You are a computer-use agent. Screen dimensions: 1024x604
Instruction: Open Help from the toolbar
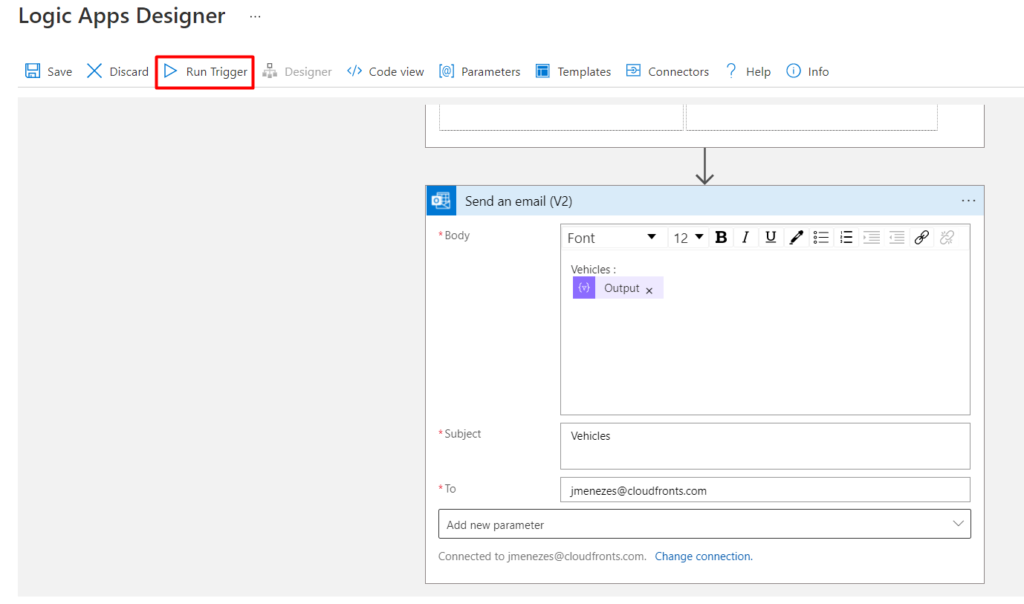[748, 71]
